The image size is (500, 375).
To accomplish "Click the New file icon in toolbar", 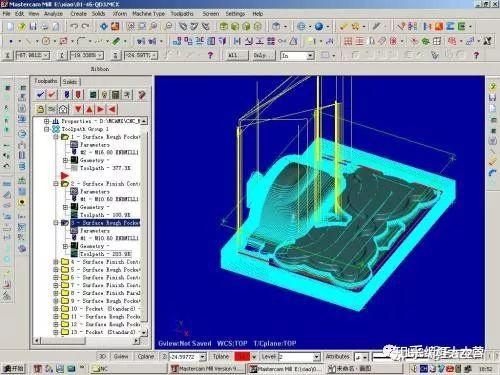I will click(x=10, y=26).
